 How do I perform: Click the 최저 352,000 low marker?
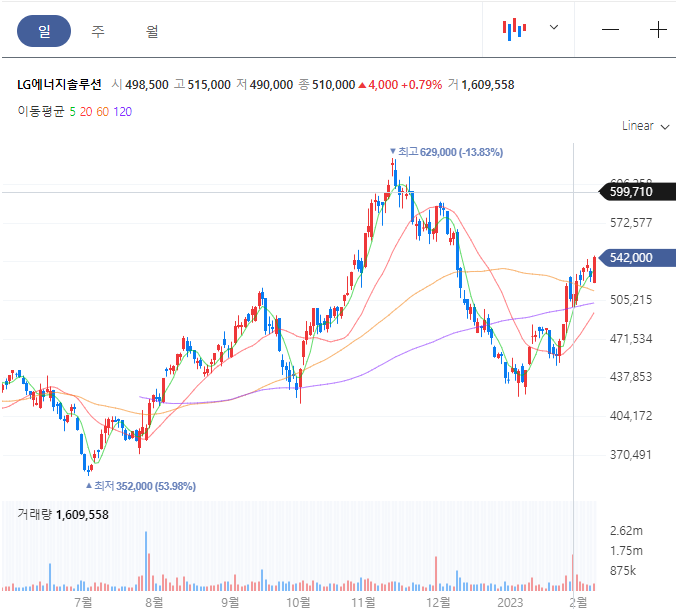(141, 486)
